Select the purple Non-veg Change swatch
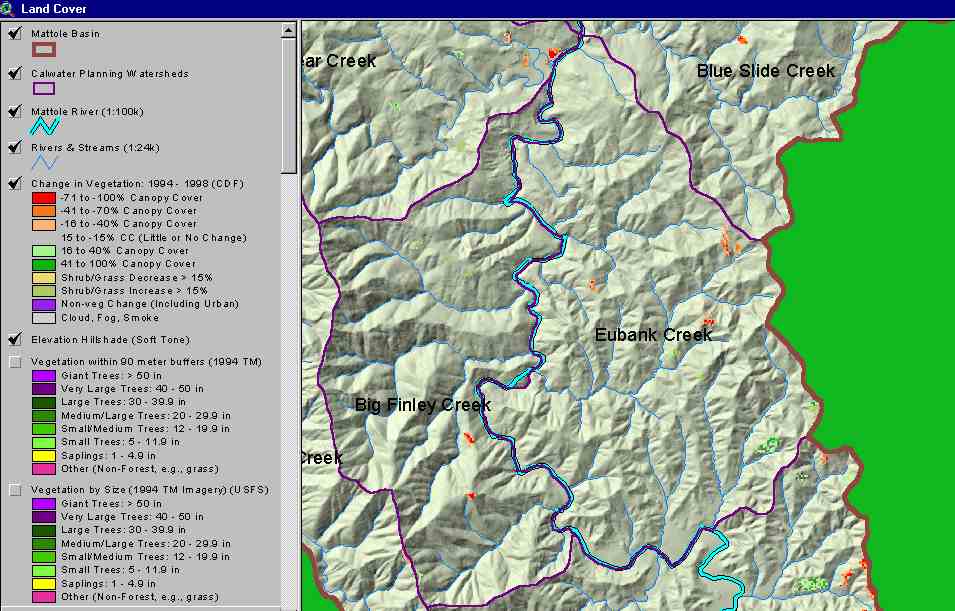 (x=44, y=304)
